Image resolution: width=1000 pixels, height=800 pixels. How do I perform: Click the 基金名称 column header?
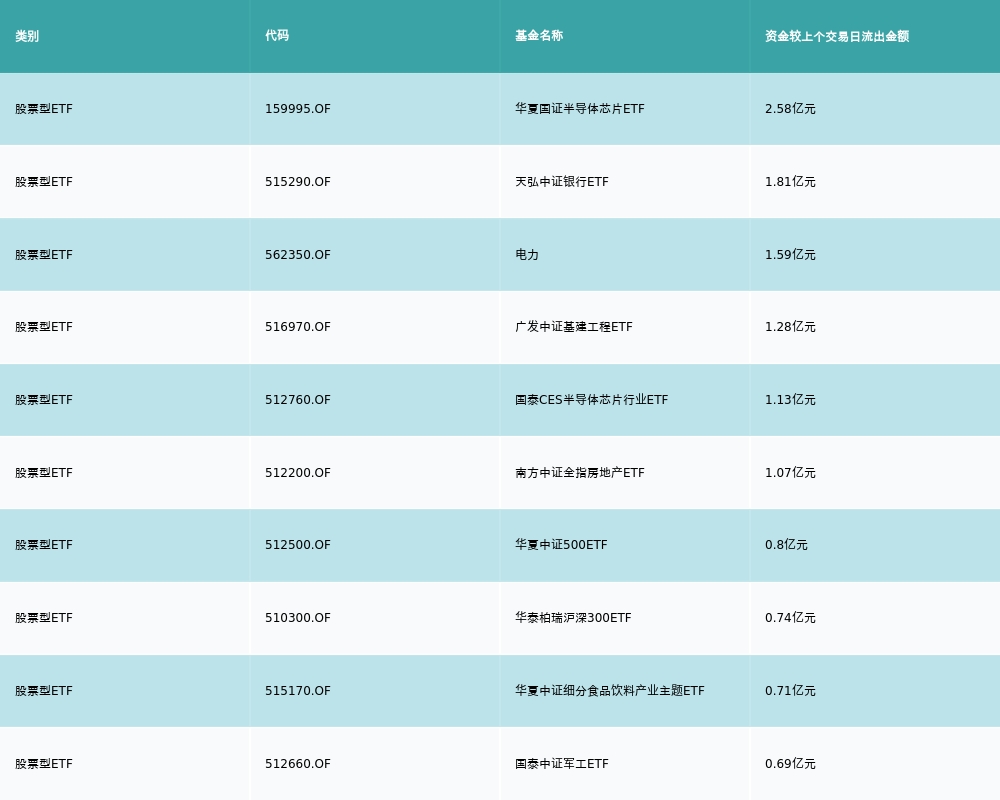tap(539, 36)
